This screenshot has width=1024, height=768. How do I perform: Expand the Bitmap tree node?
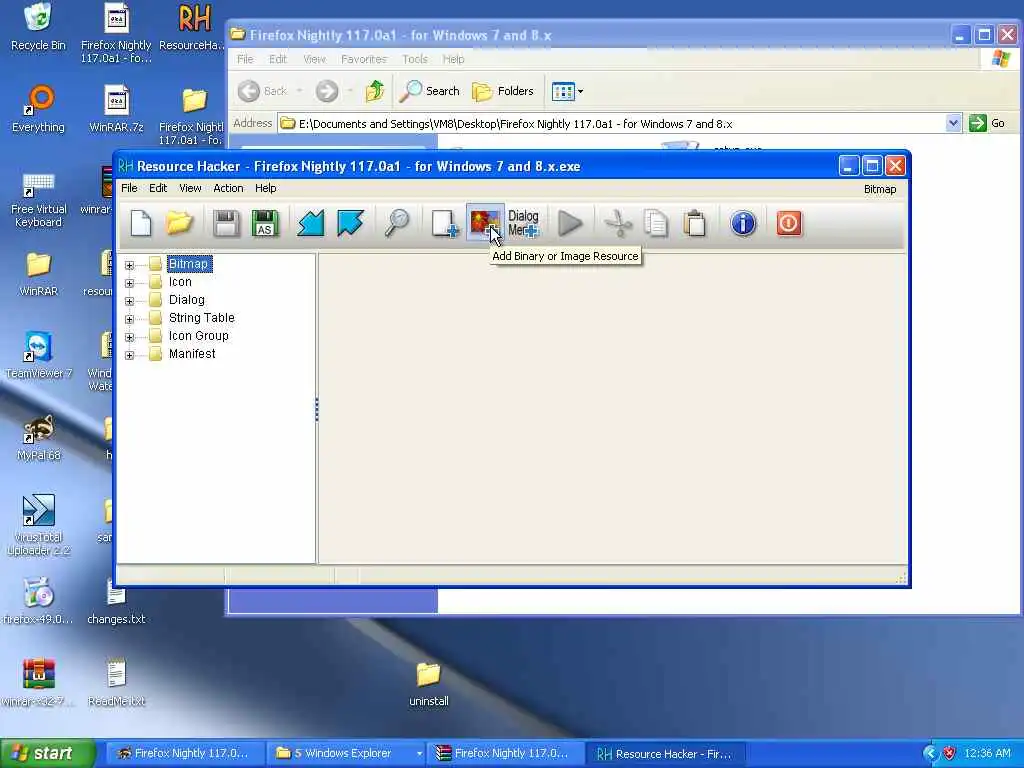129,265
